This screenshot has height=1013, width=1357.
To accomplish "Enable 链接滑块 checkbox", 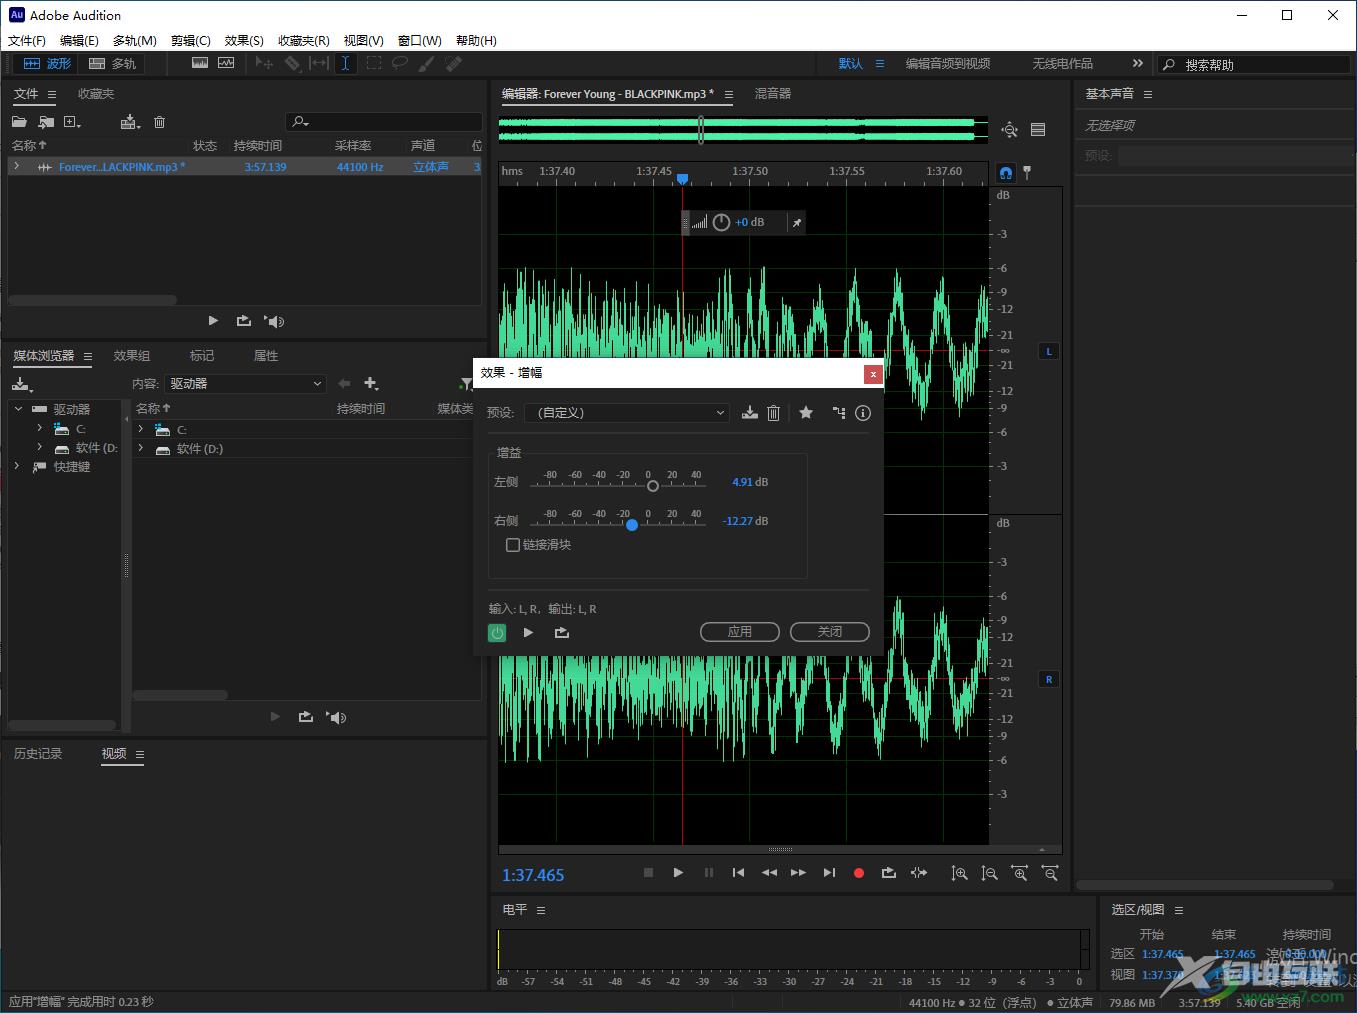I will tap(513, 545).
